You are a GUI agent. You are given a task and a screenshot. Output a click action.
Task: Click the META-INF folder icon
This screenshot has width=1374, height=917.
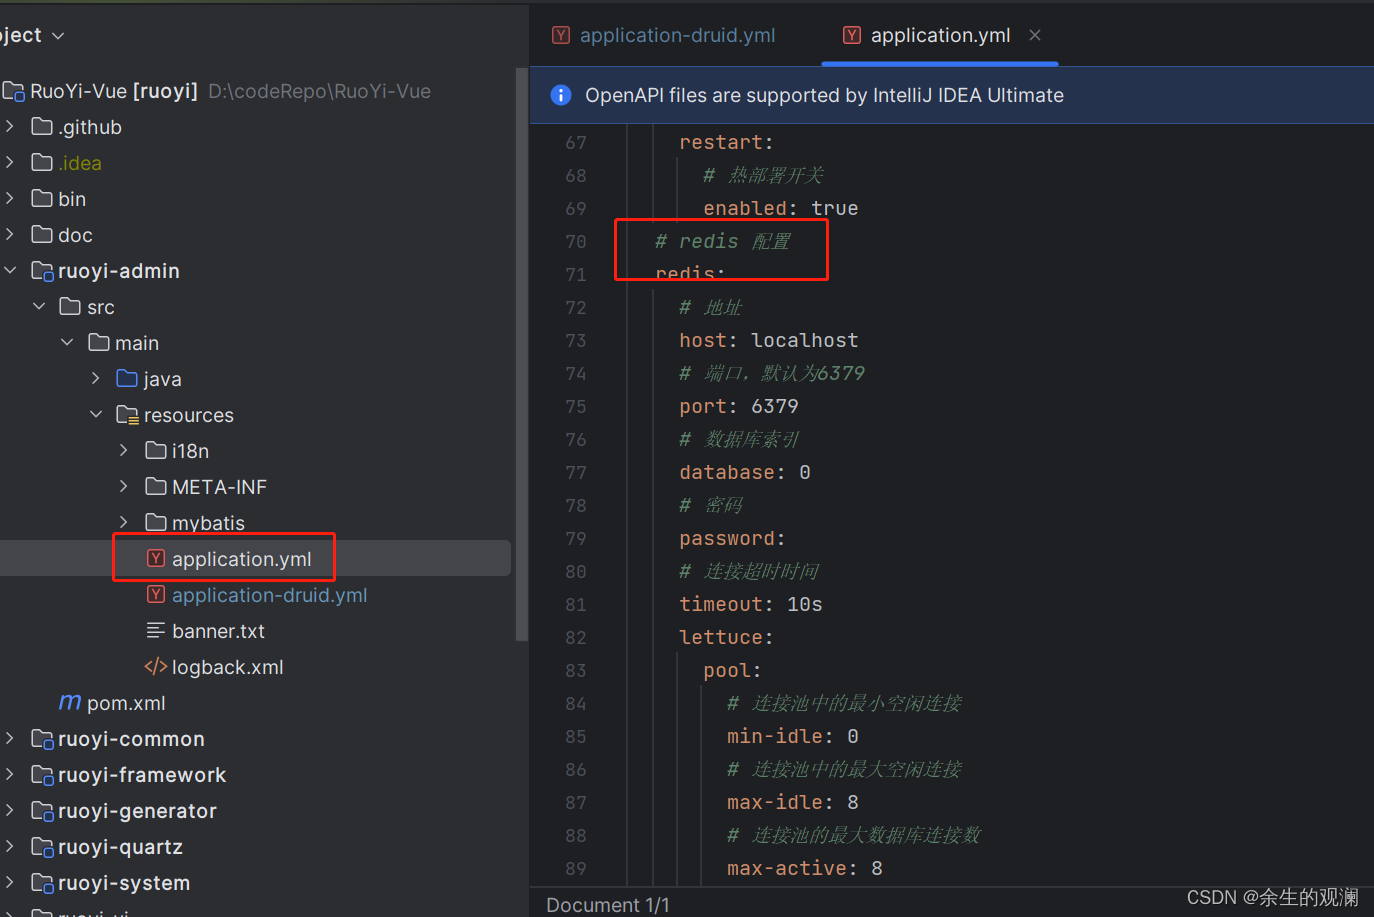[x=156, y=487]
